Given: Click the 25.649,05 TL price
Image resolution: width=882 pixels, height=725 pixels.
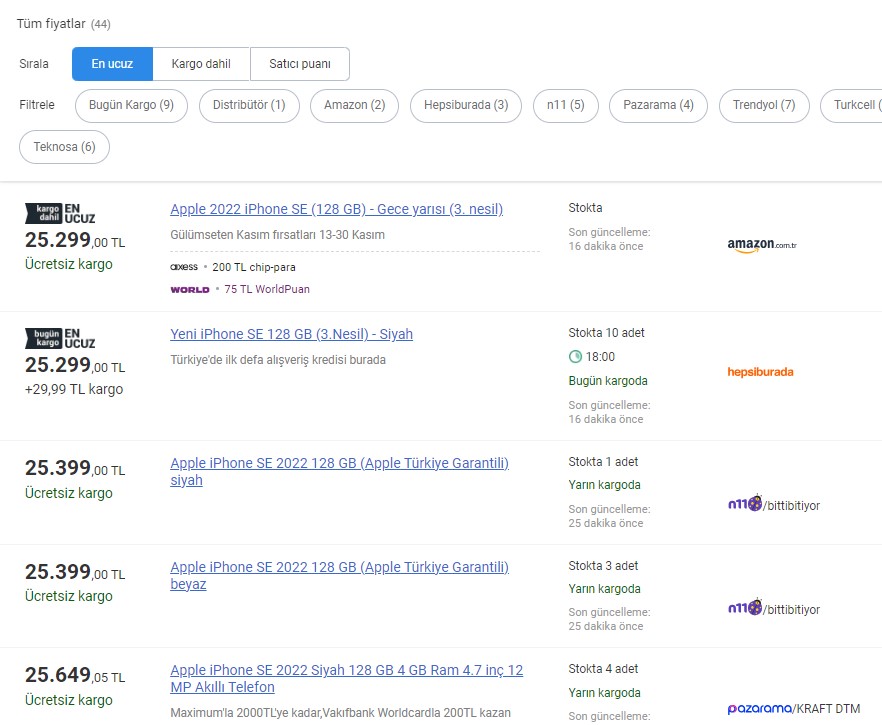Looking at the screenshot, I should pos(75,675).
